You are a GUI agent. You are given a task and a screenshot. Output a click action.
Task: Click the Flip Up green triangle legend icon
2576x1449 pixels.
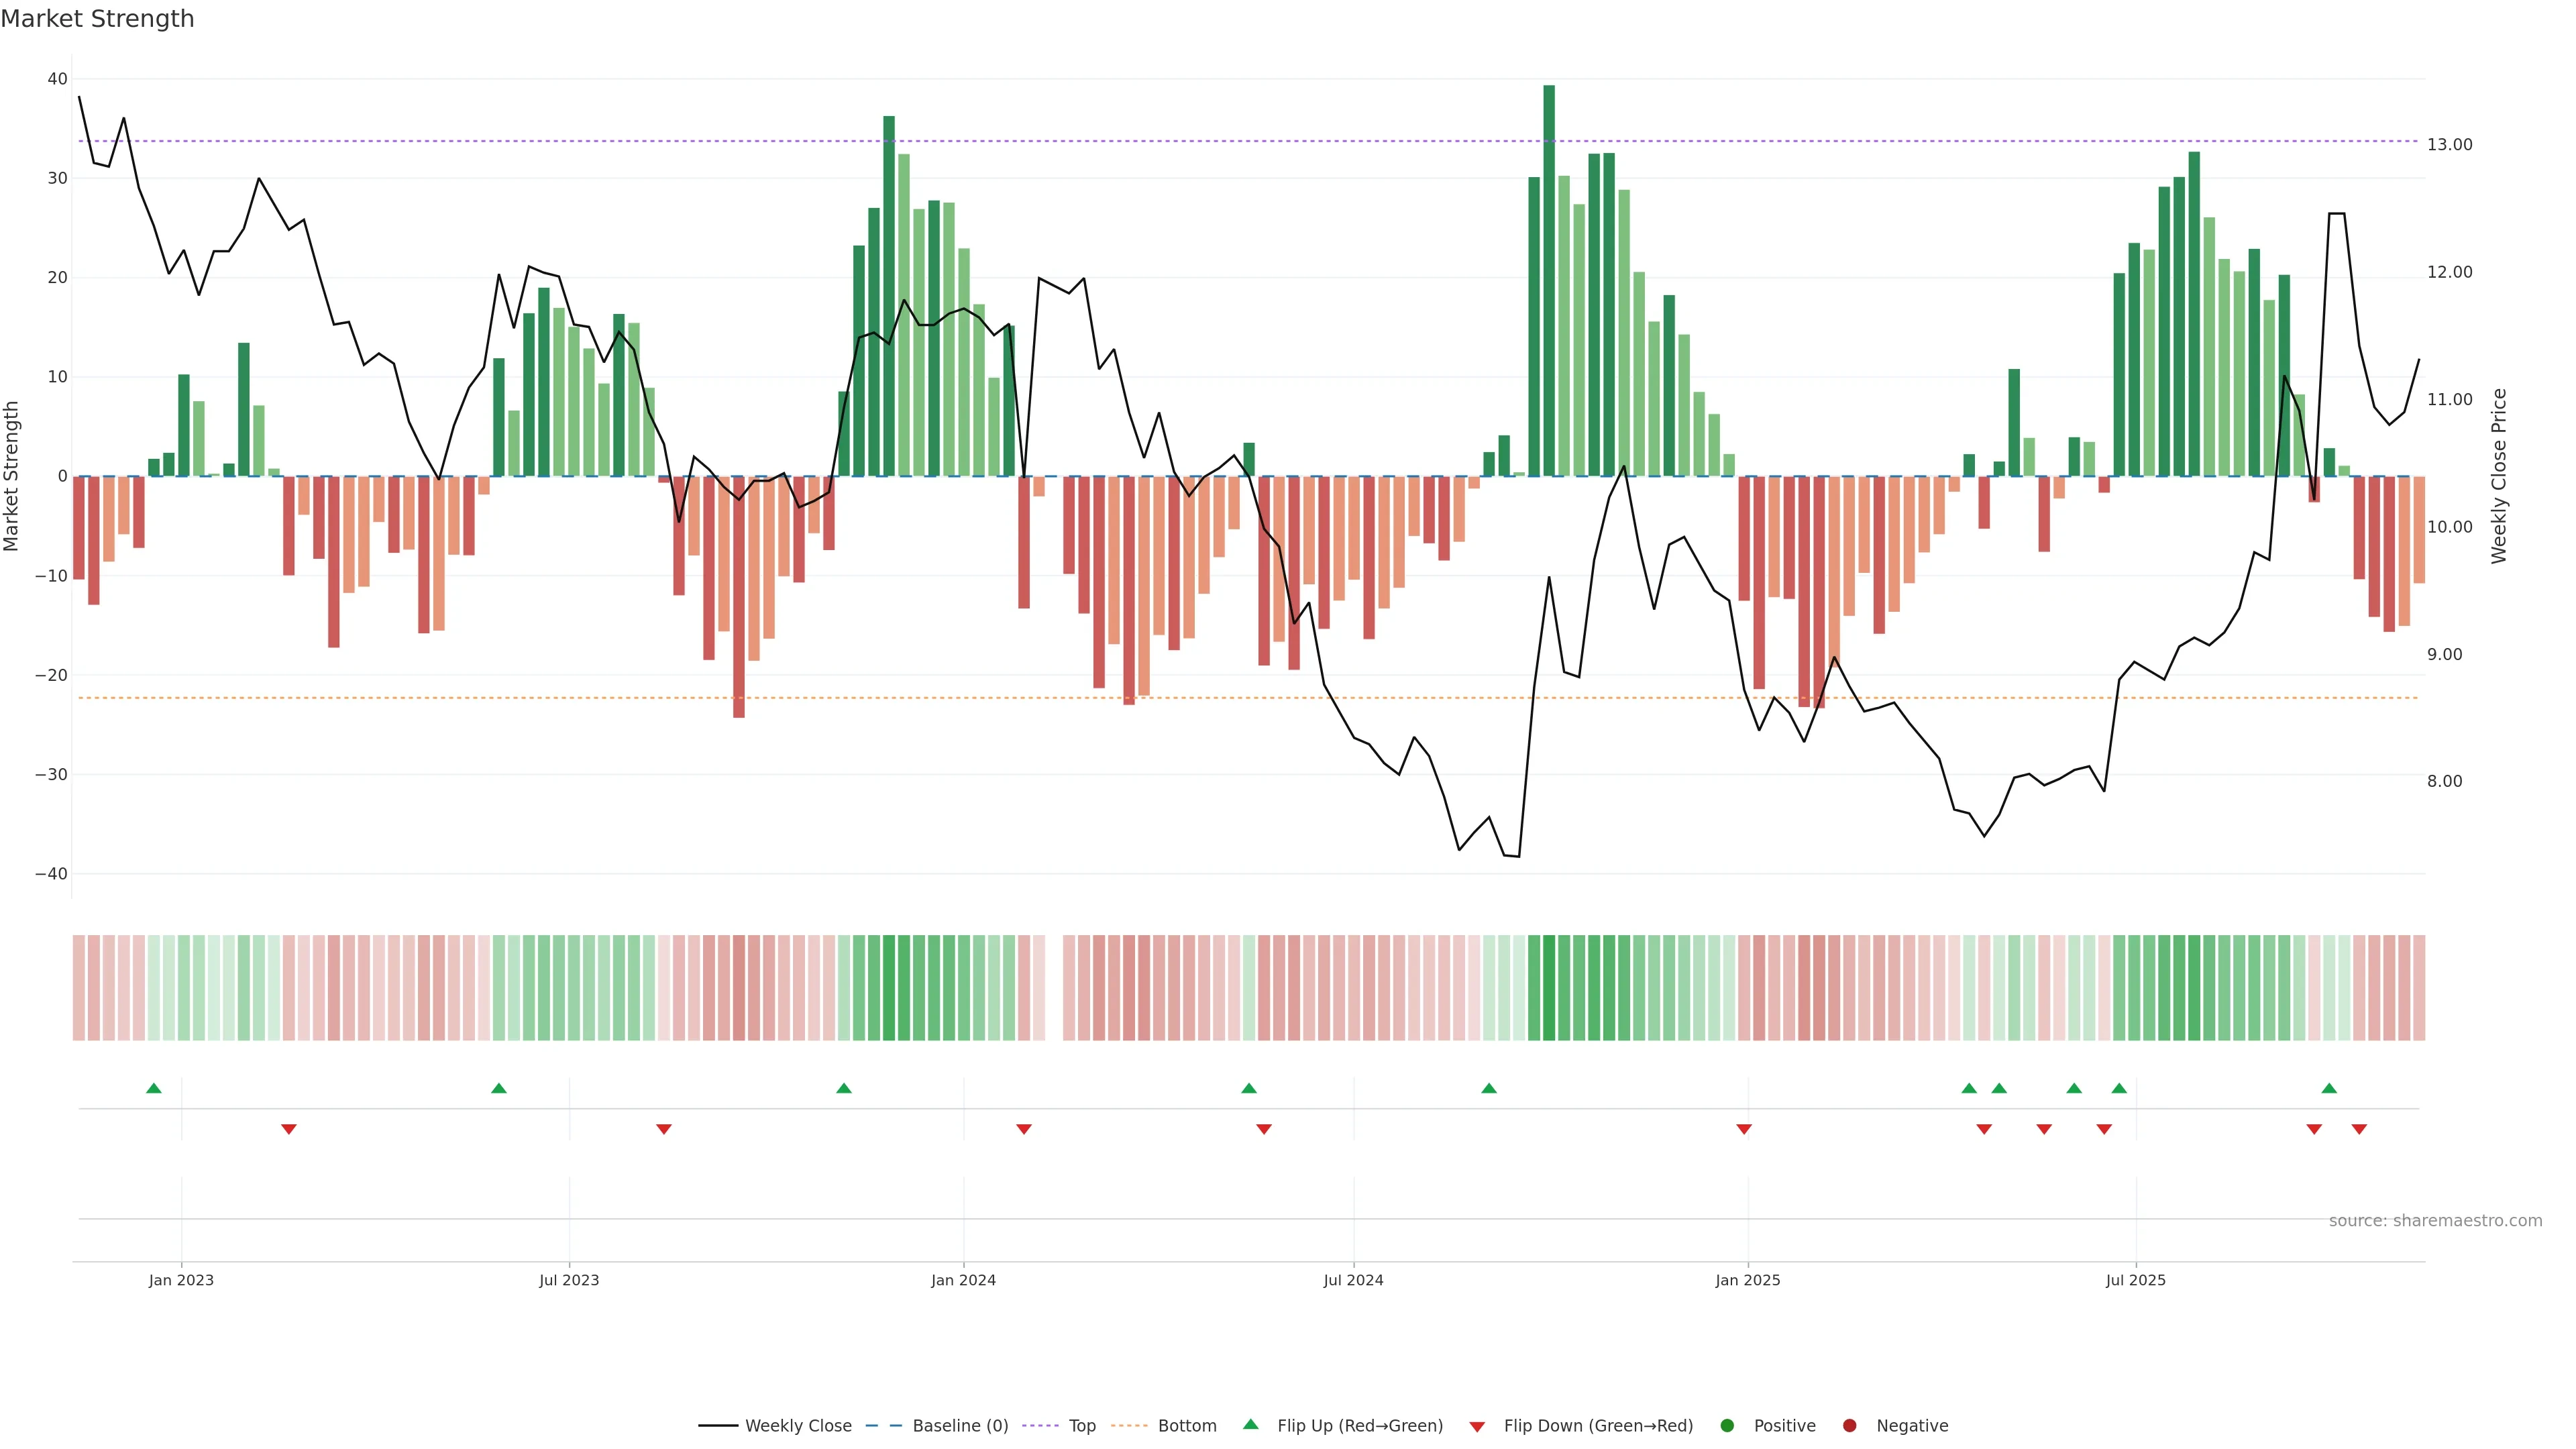[1250, 1424]
